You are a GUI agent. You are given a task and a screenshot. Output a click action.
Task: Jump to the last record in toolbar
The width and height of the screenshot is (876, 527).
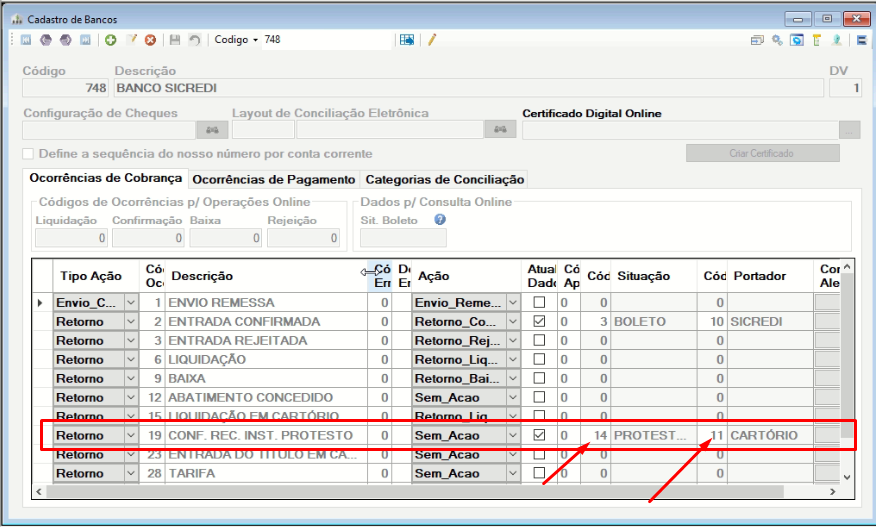pos(85,40)
